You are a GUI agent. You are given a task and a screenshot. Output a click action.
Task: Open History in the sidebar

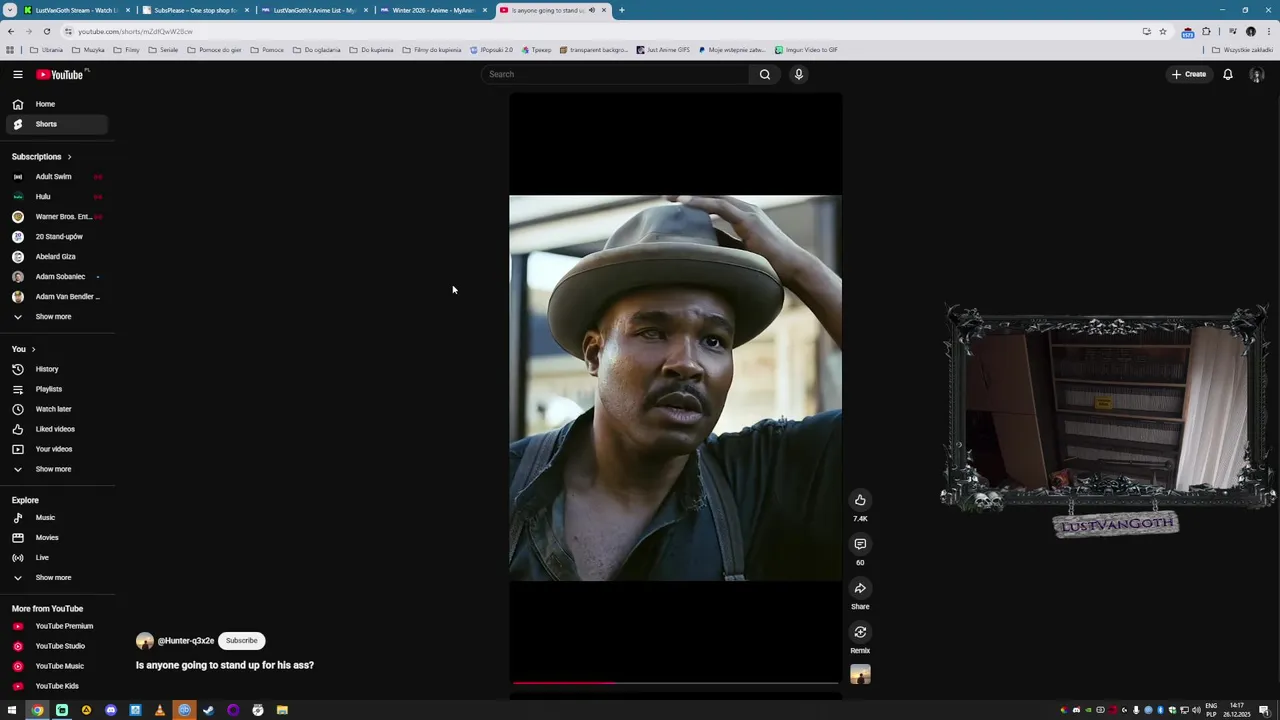[57, 369]
